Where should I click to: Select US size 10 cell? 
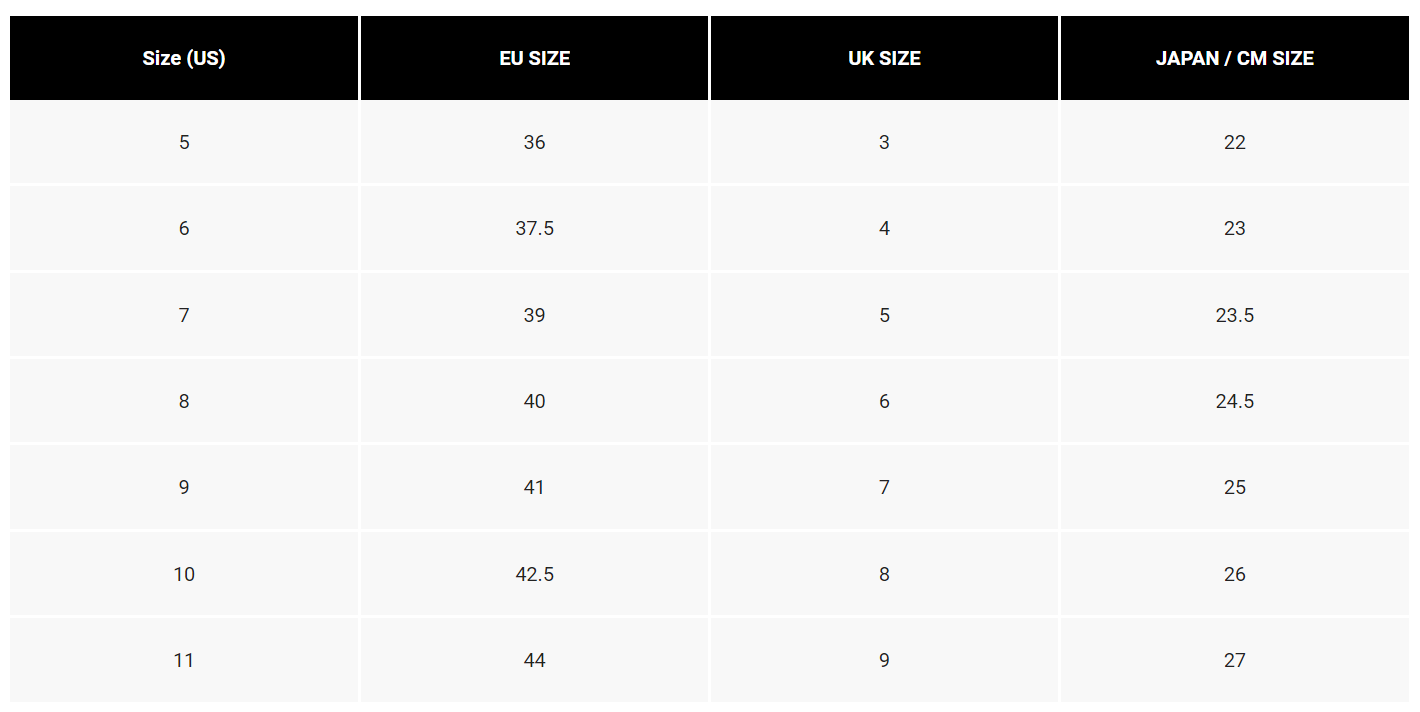pos(184,574)
